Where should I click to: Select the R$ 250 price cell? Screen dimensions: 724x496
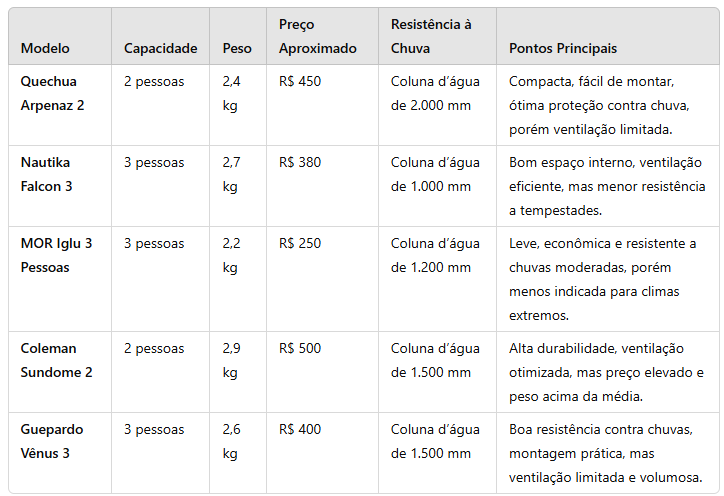point(300,244)
